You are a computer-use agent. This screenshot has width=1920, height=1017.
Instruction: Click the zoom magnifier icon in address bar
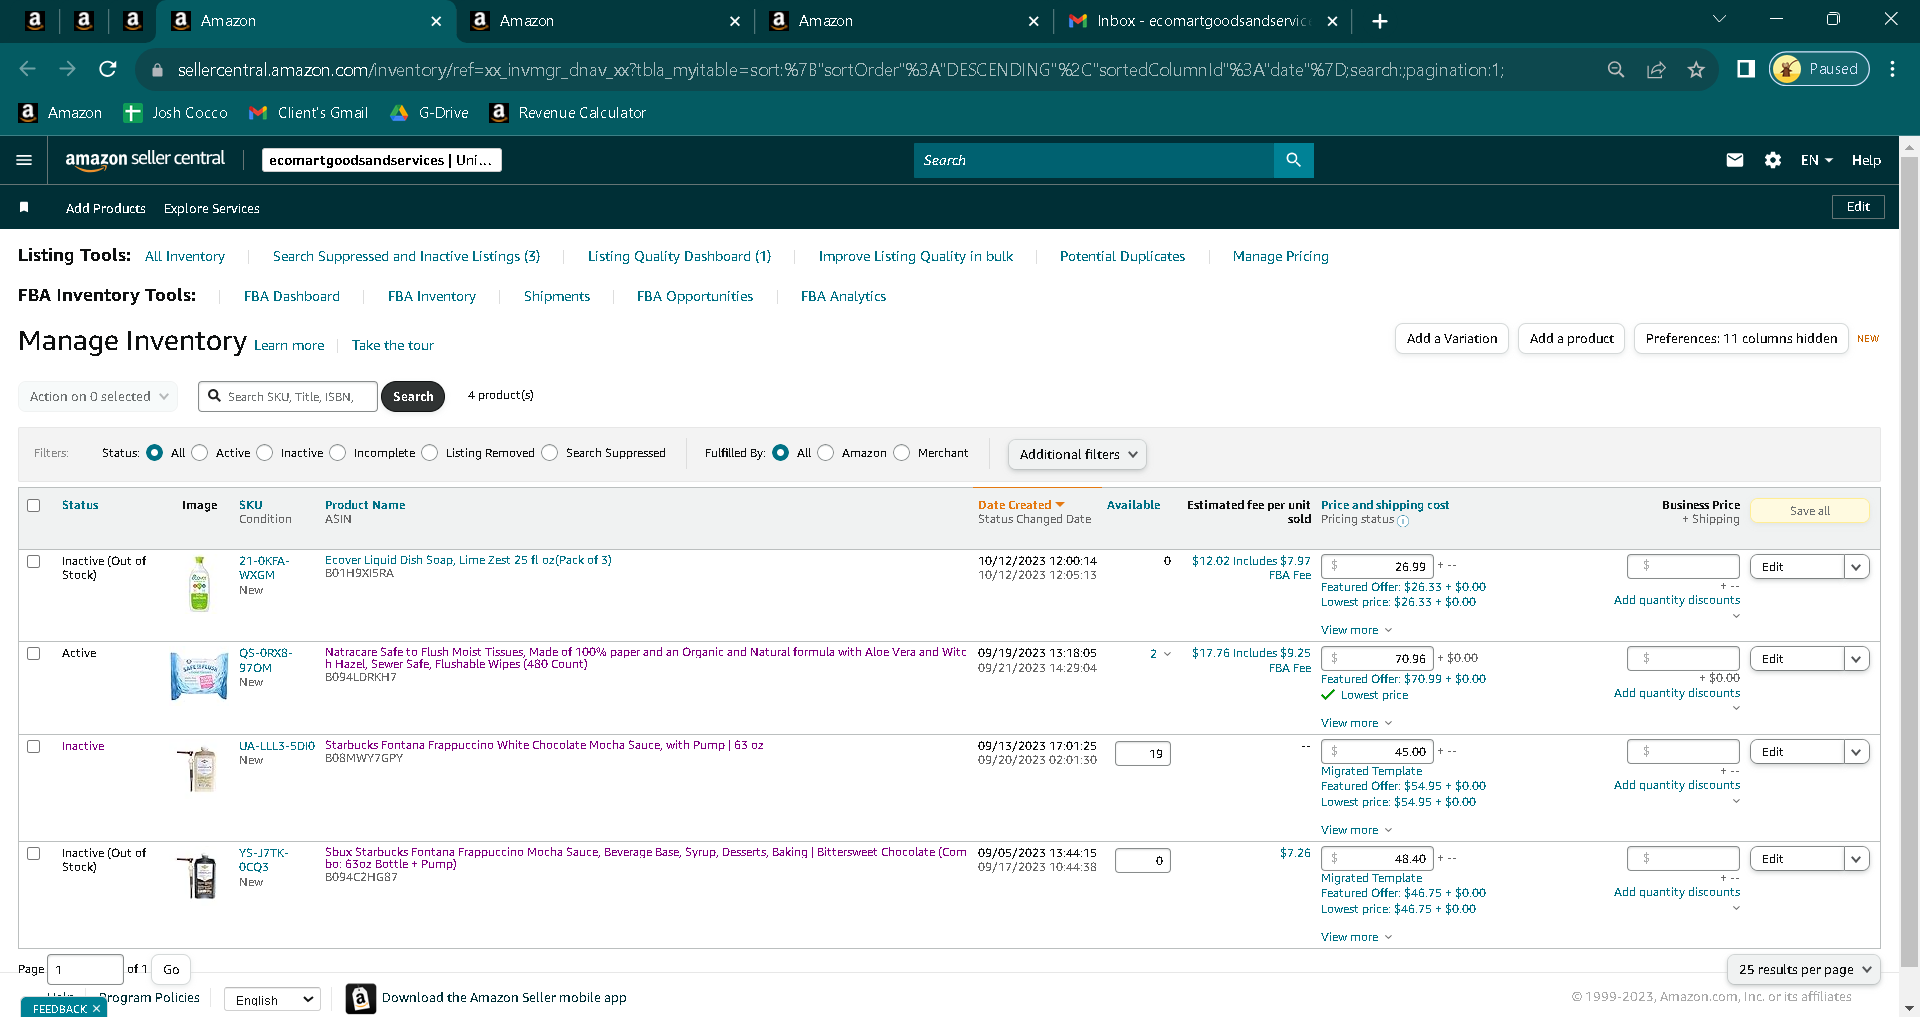[x=1616, y=69]
